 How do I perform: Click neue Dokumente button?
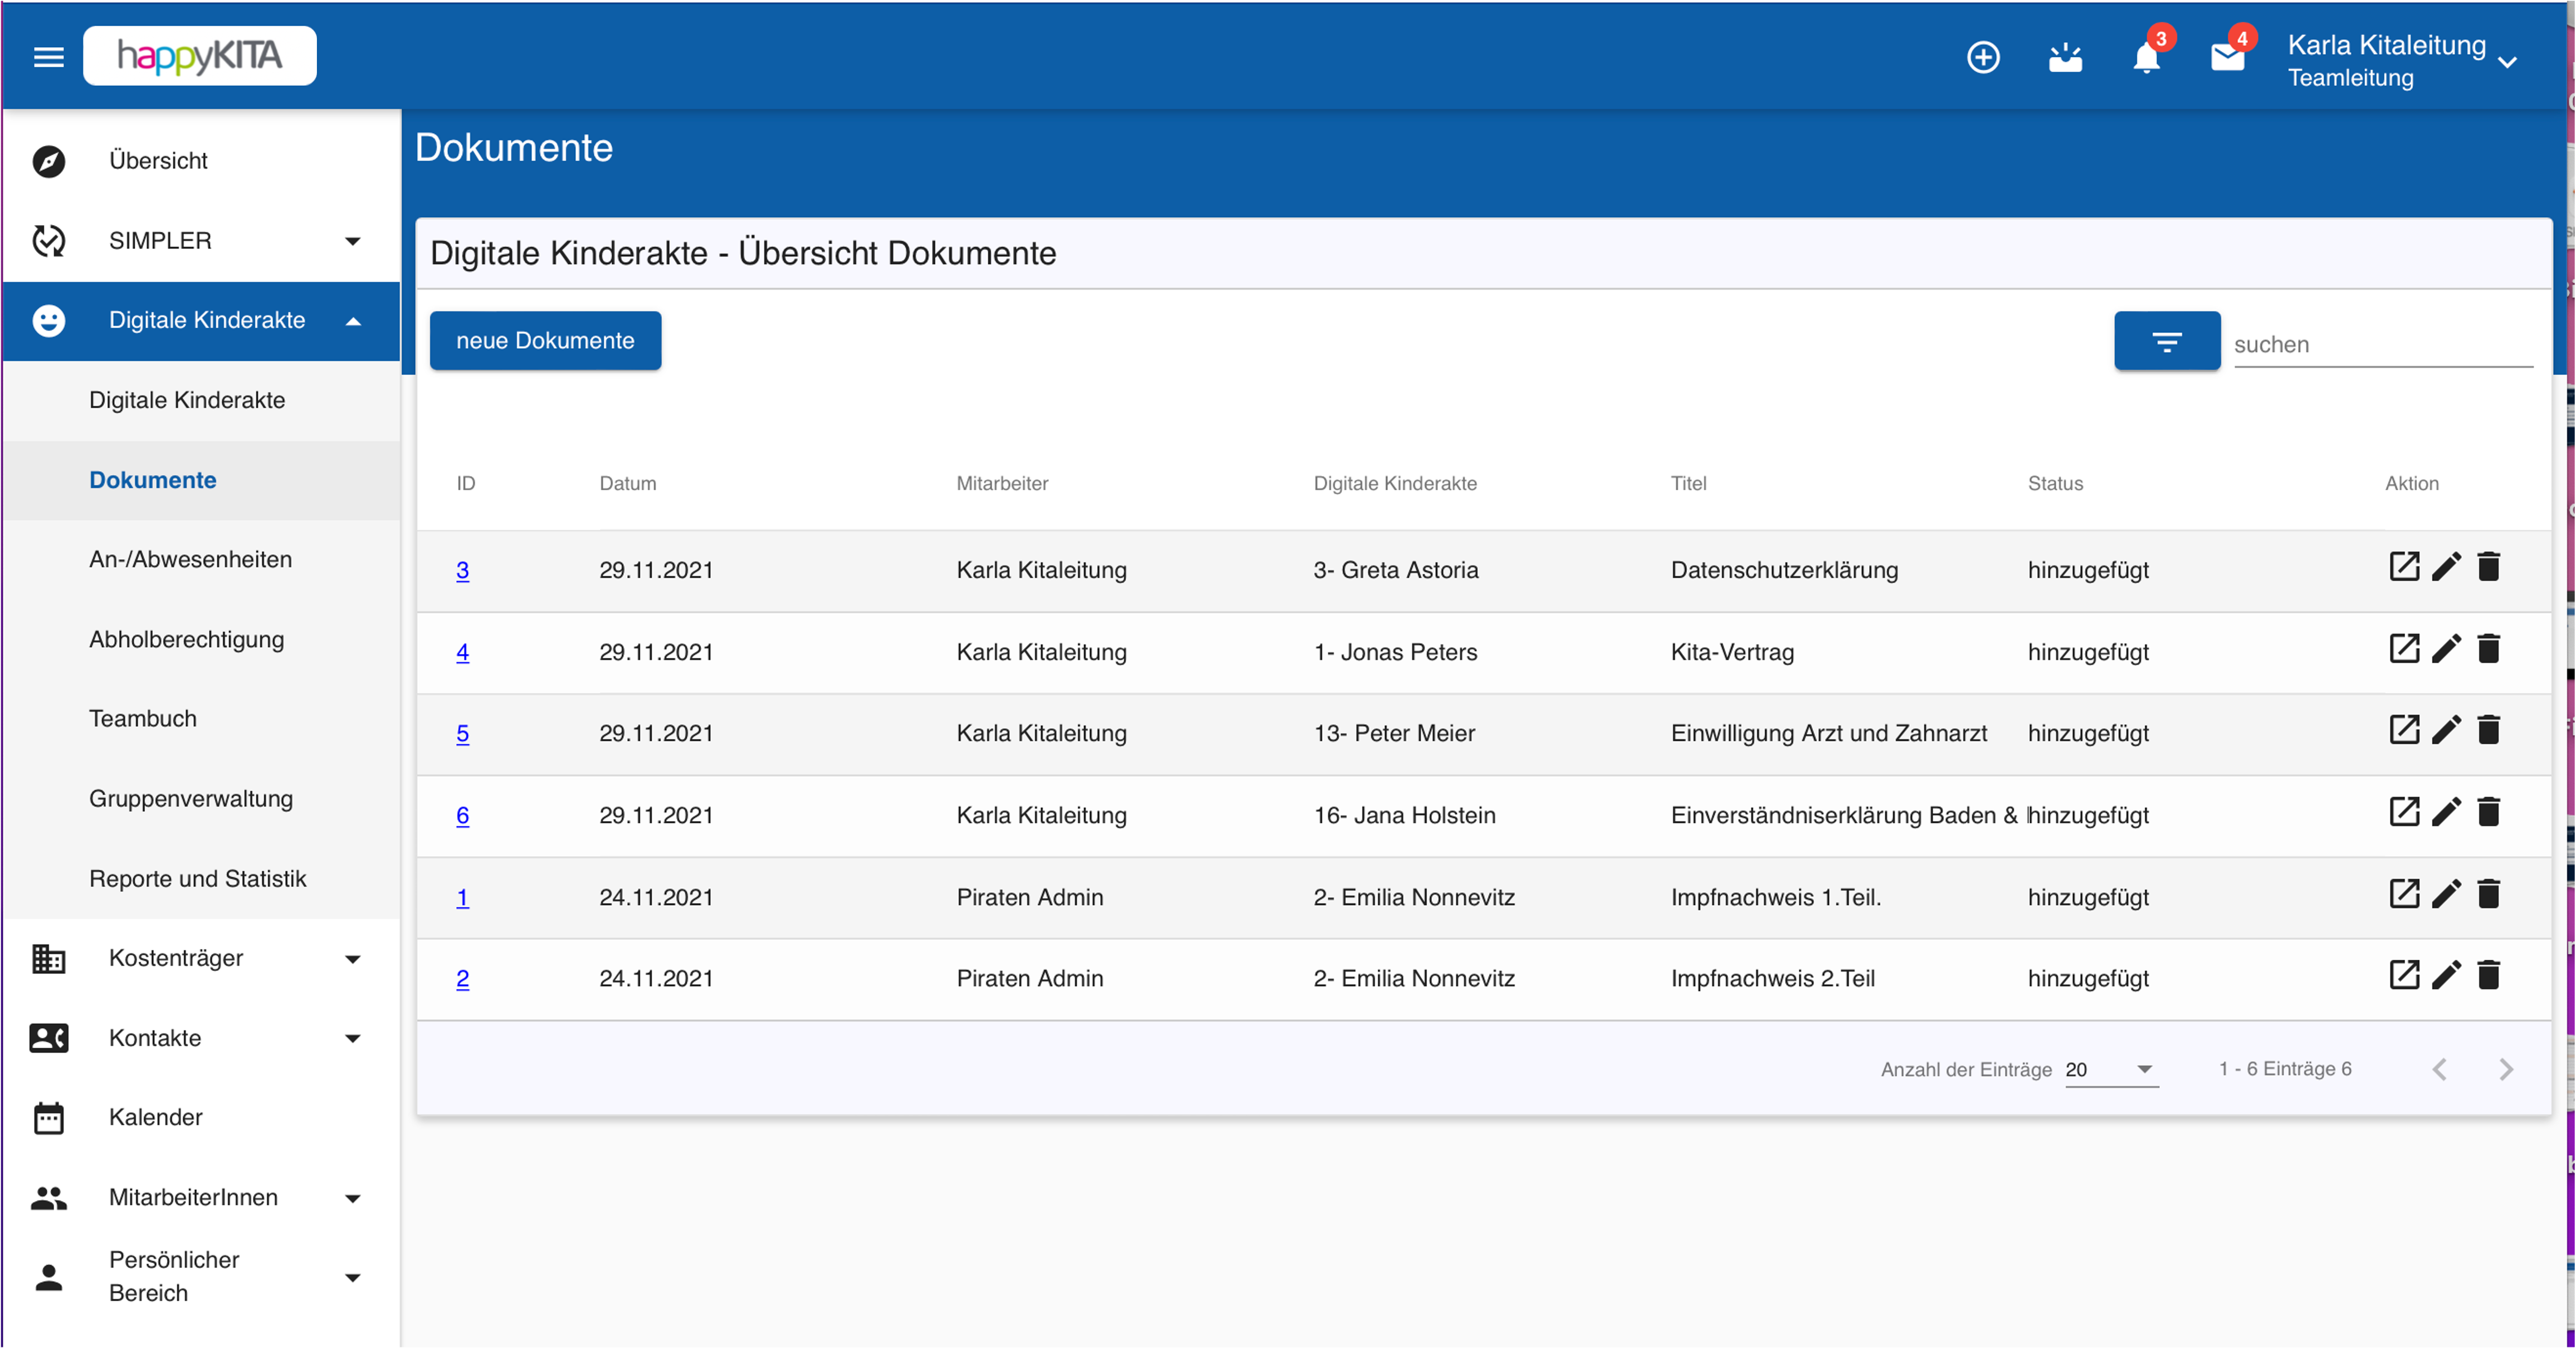pyautogui.click(x=545, y=341)
